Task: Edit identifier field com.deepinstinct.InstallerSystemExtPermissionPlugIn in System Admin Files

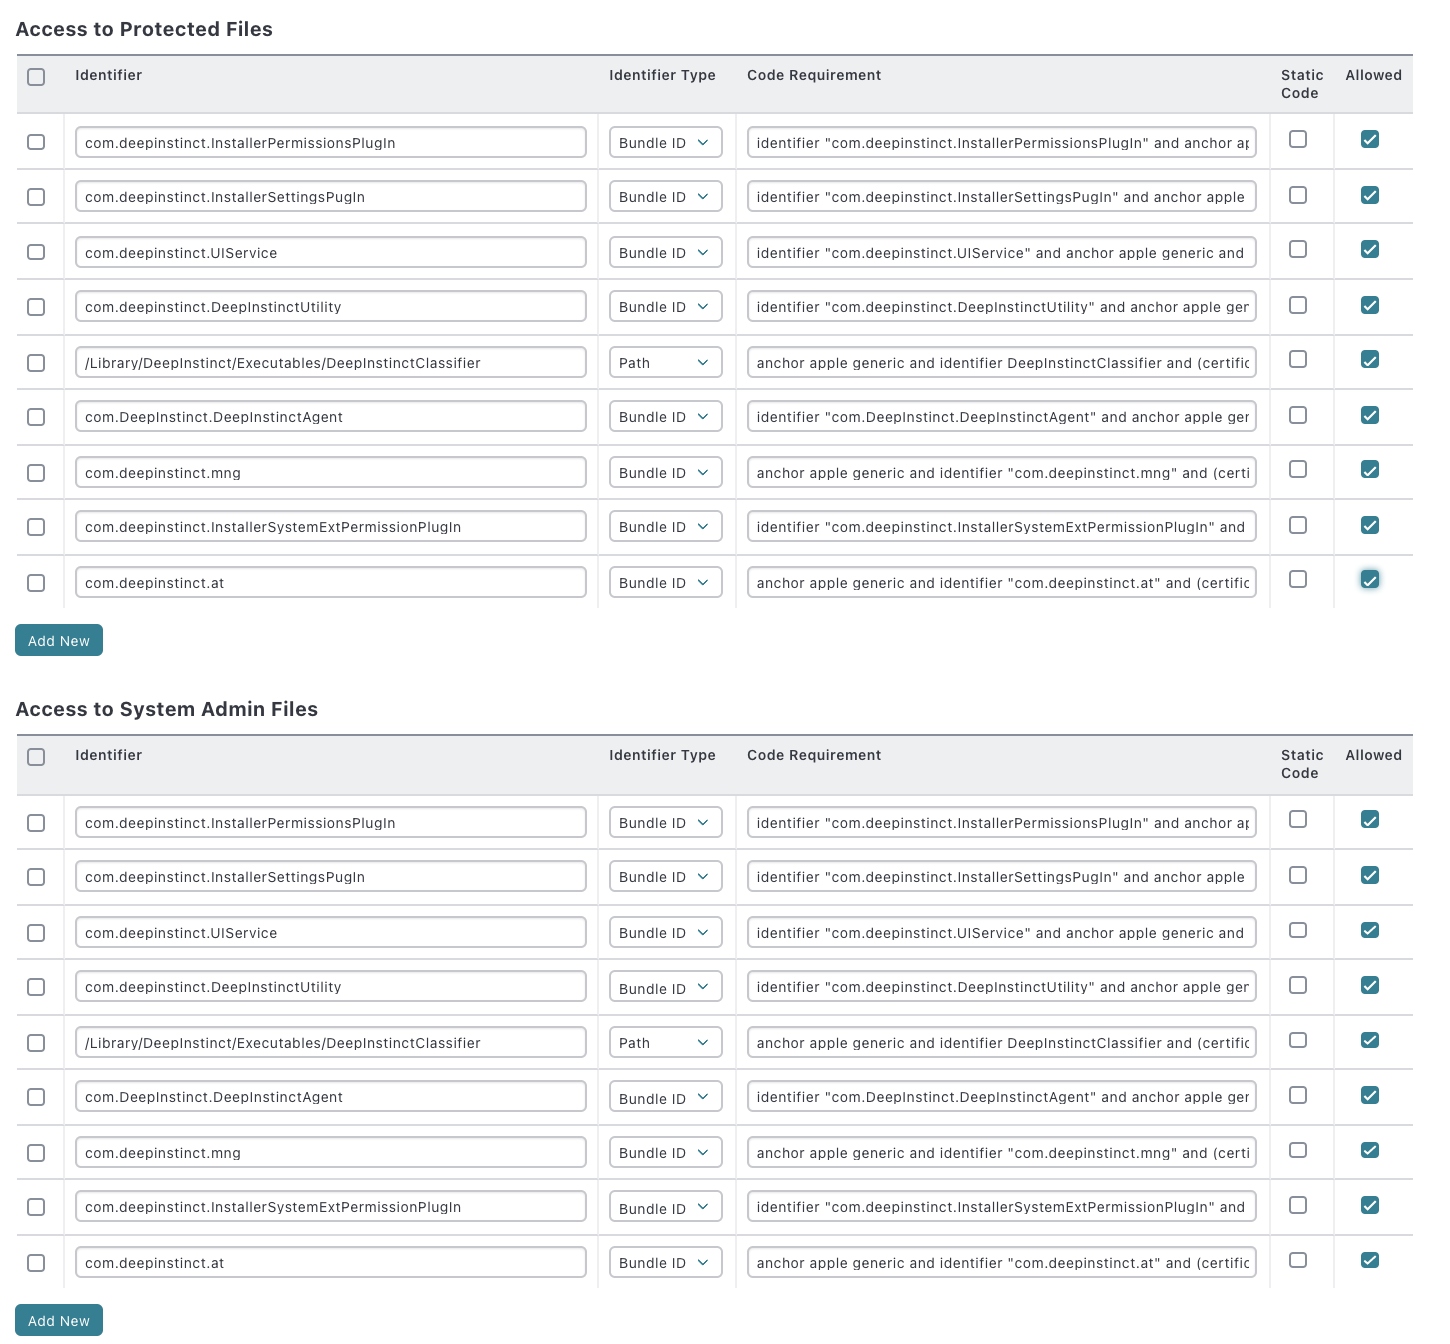Action: [330, 1206]
